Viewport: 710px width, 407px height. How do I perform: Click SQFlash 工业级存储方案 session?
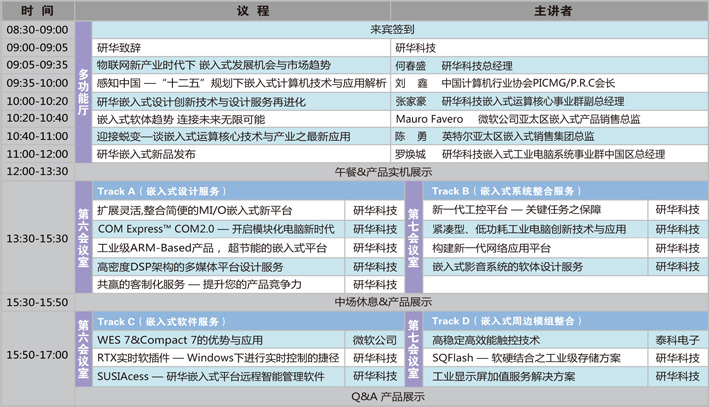535,358
